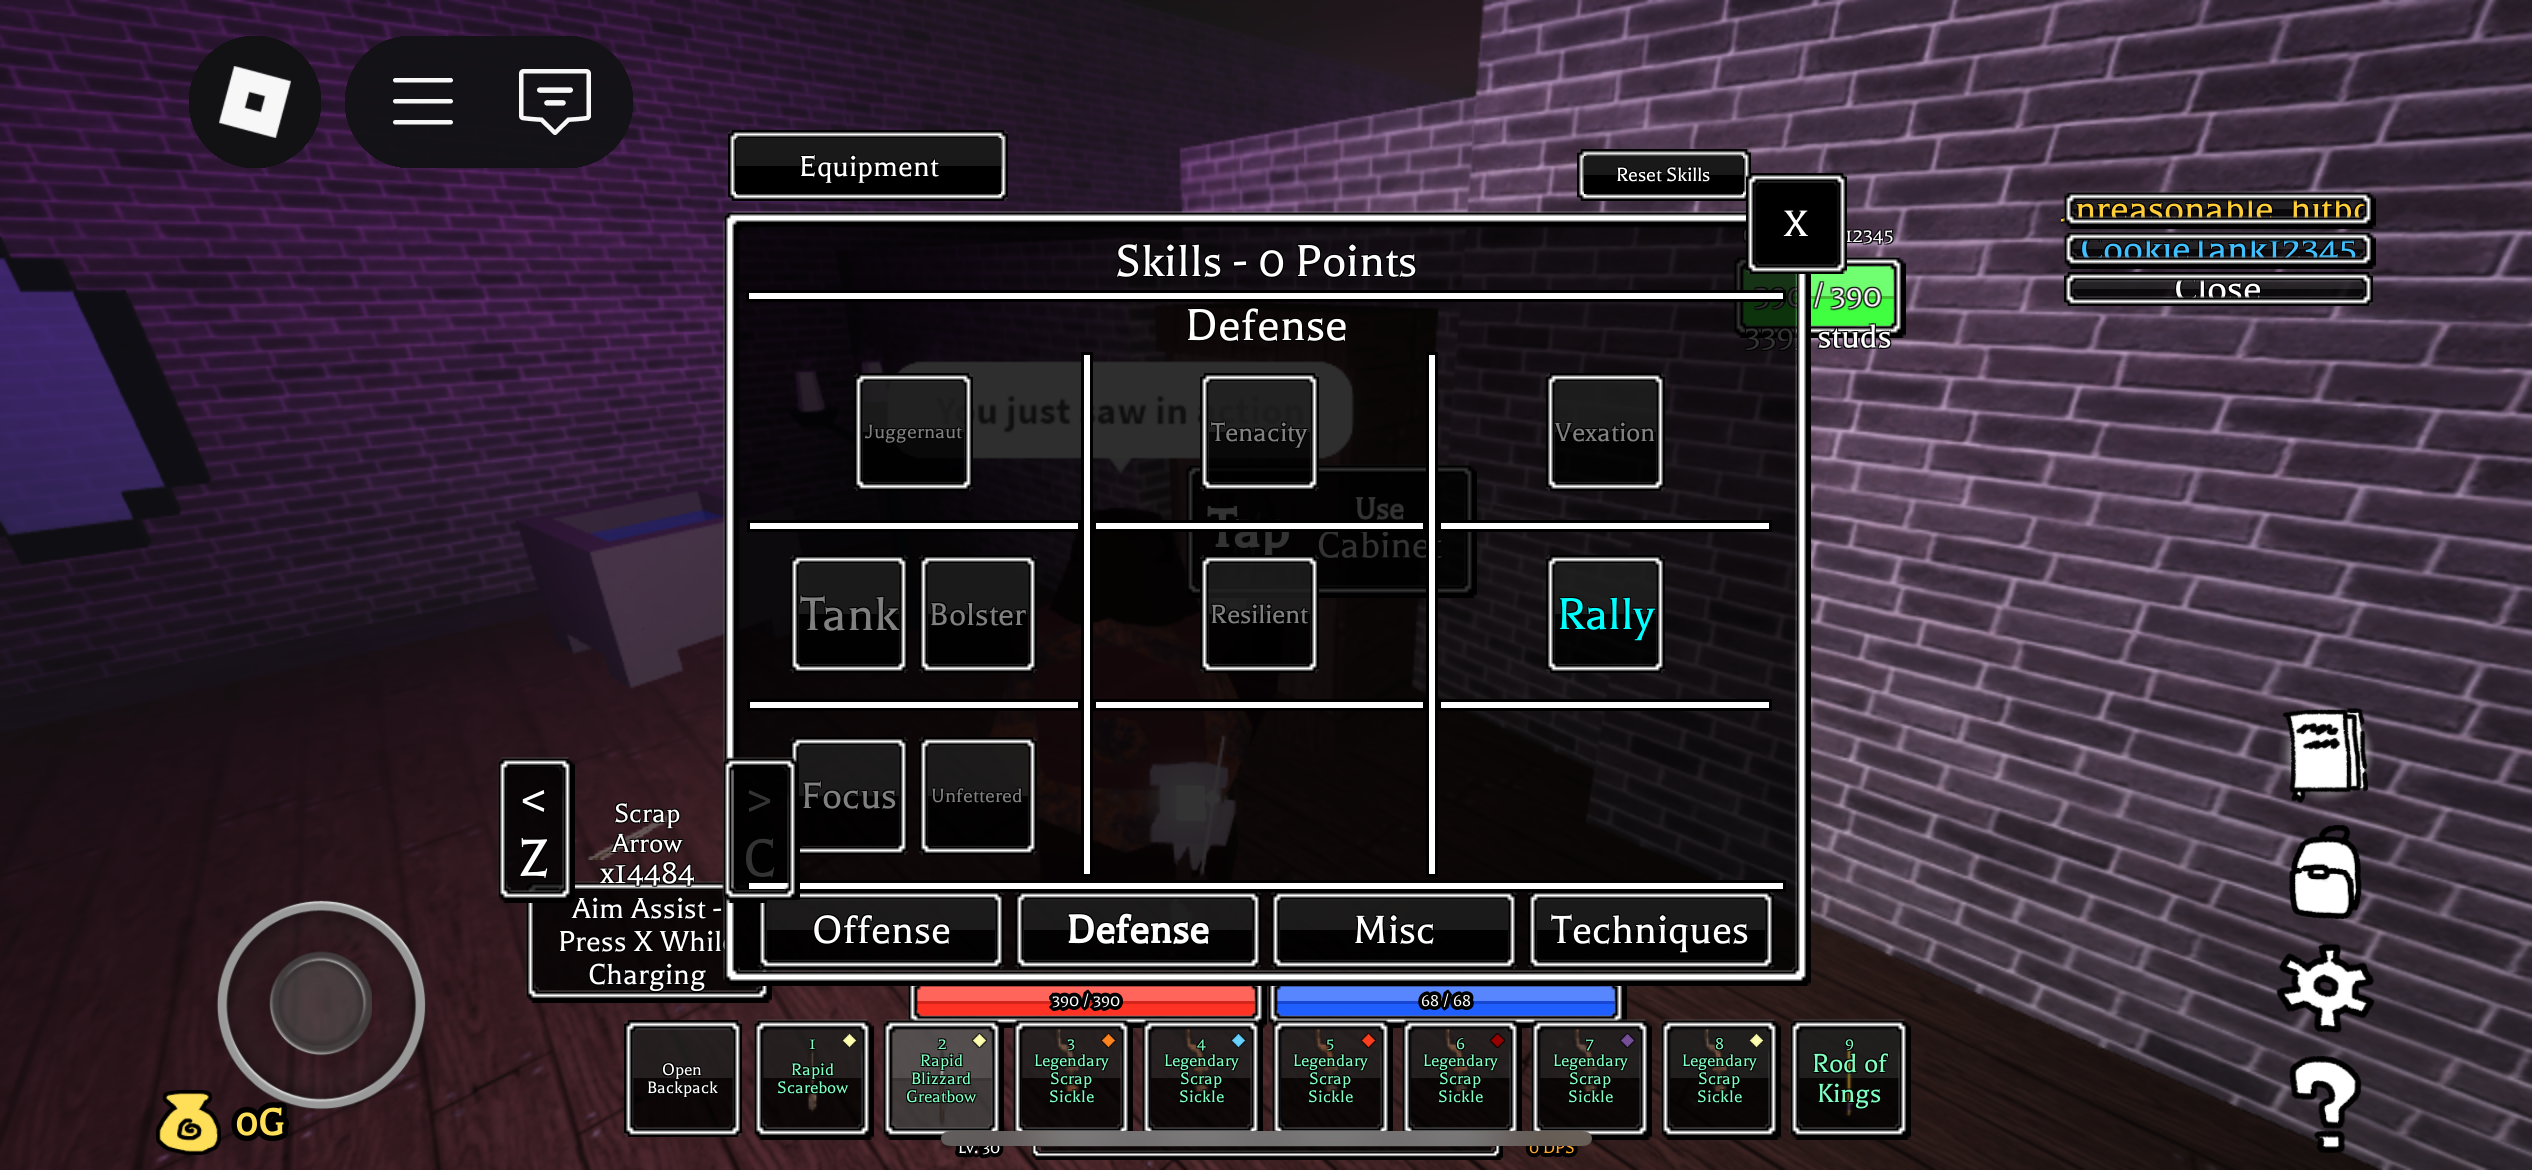Select the Vexation skill
This screenshot has height=1170, width=2532.
pyautogui.click(x=1605, y=432)
